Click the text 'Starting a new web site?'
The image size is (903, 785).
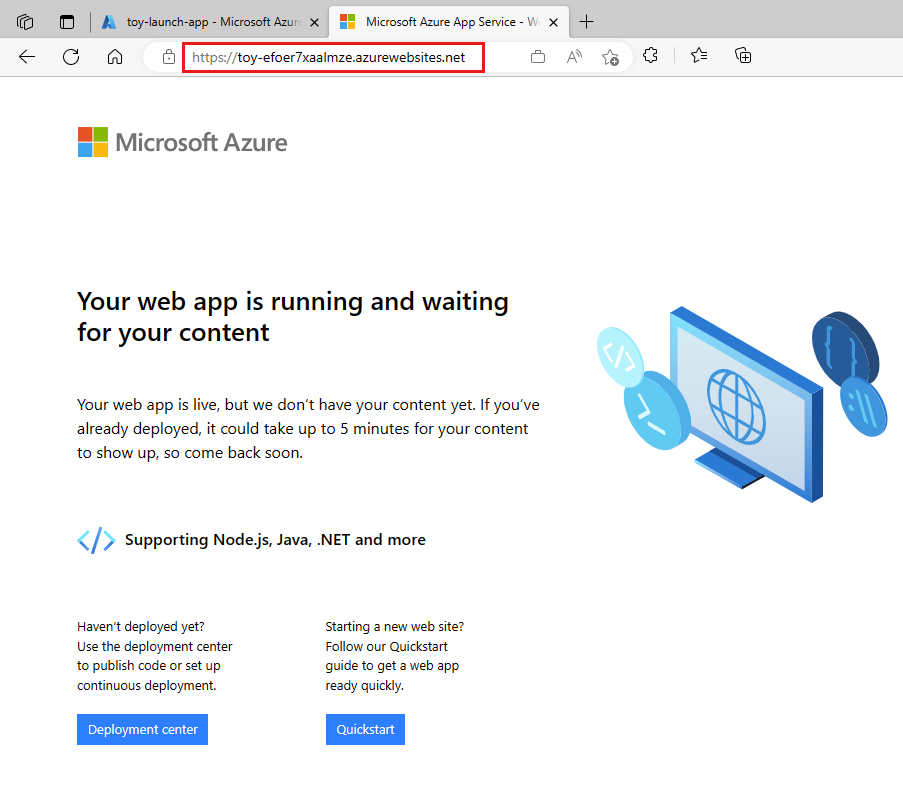tap(394, 627)
